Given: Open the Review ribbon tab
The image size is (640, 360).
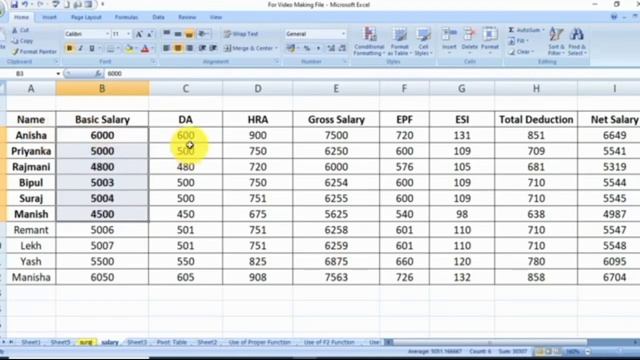Looking at the screenshot, I should (x=187, y=17).
